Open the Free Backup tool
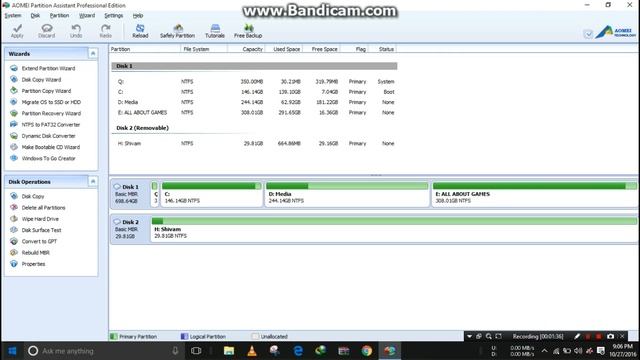This screenshot has height=360, width=640. click(248, 31)
